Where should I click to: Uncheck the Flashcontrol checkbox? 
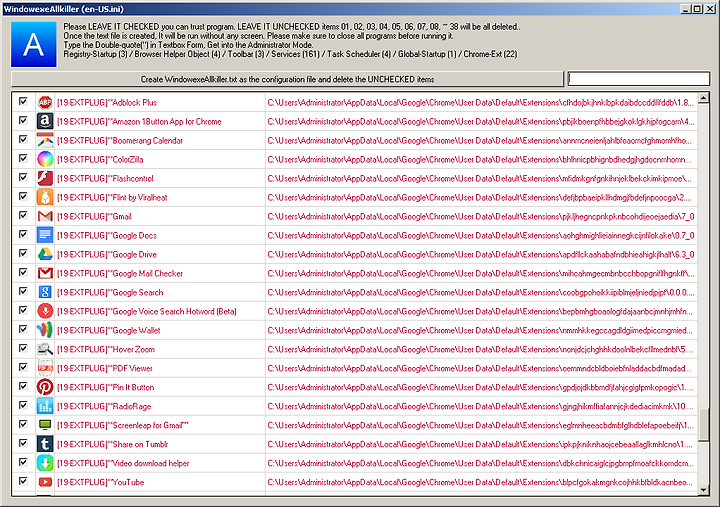(x=23, y=177)
